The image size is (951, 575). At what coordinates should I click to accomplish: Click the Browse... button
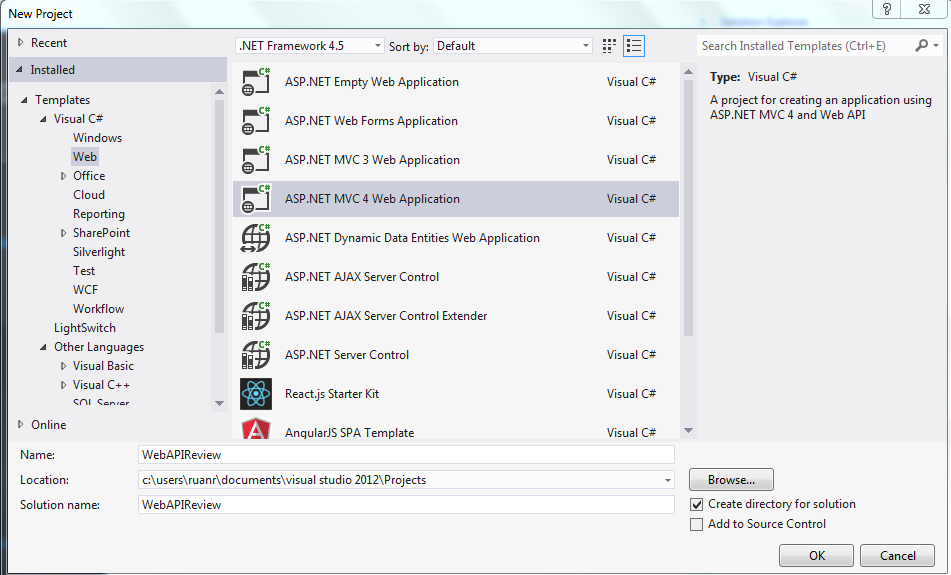click(x=731, y=480)
